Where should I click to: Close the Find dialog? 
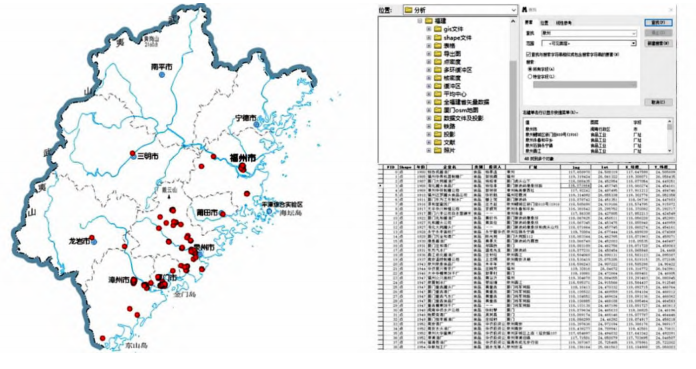671,10
